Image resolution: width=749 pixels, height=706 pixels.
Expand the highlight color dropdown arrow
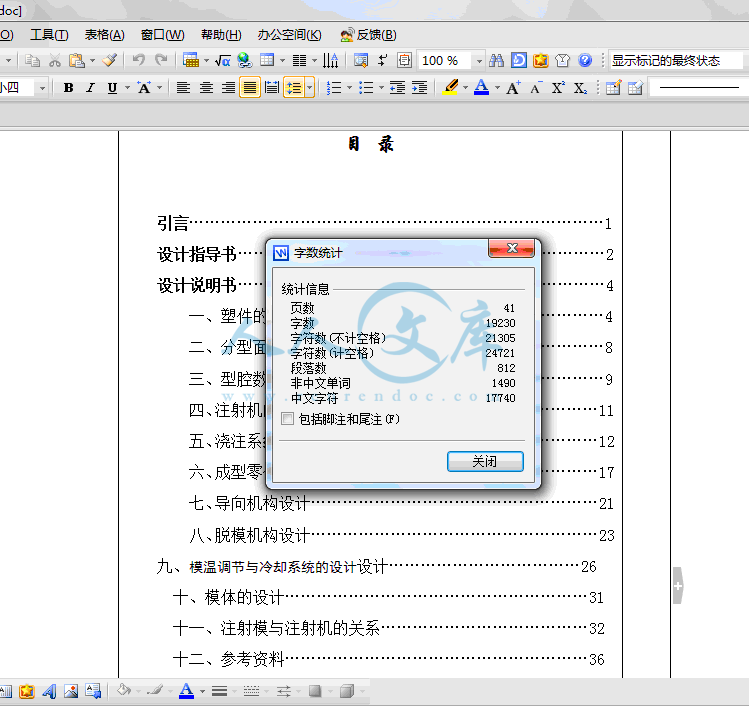pyautogui.click(x=465, y=88)
